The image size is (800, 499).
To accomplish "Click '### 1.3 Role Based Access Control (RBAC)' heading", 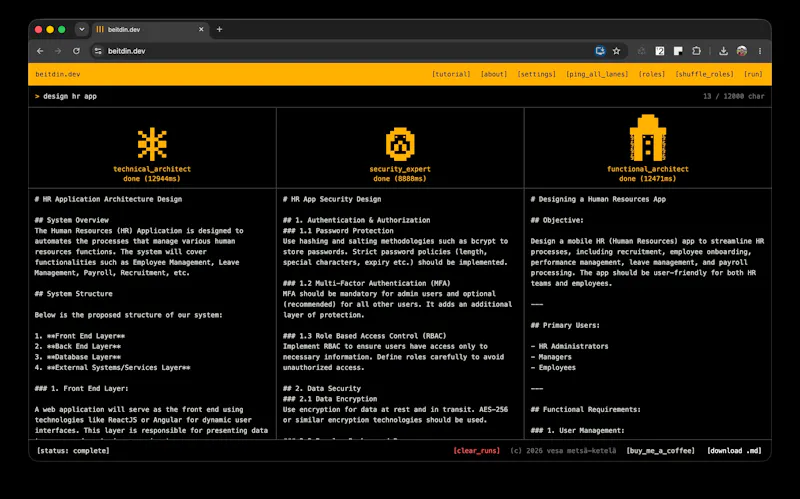I will click(x=365, y=336).
